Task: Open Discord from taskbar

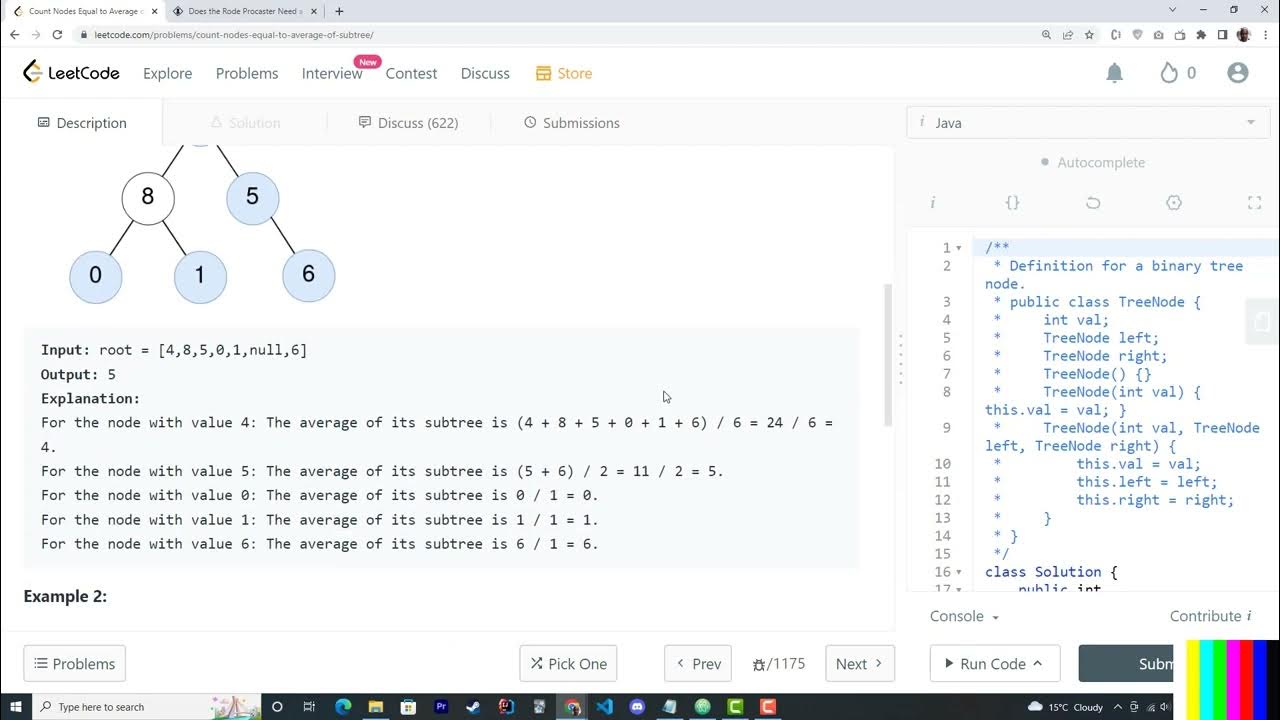Action: click(637, 706)
